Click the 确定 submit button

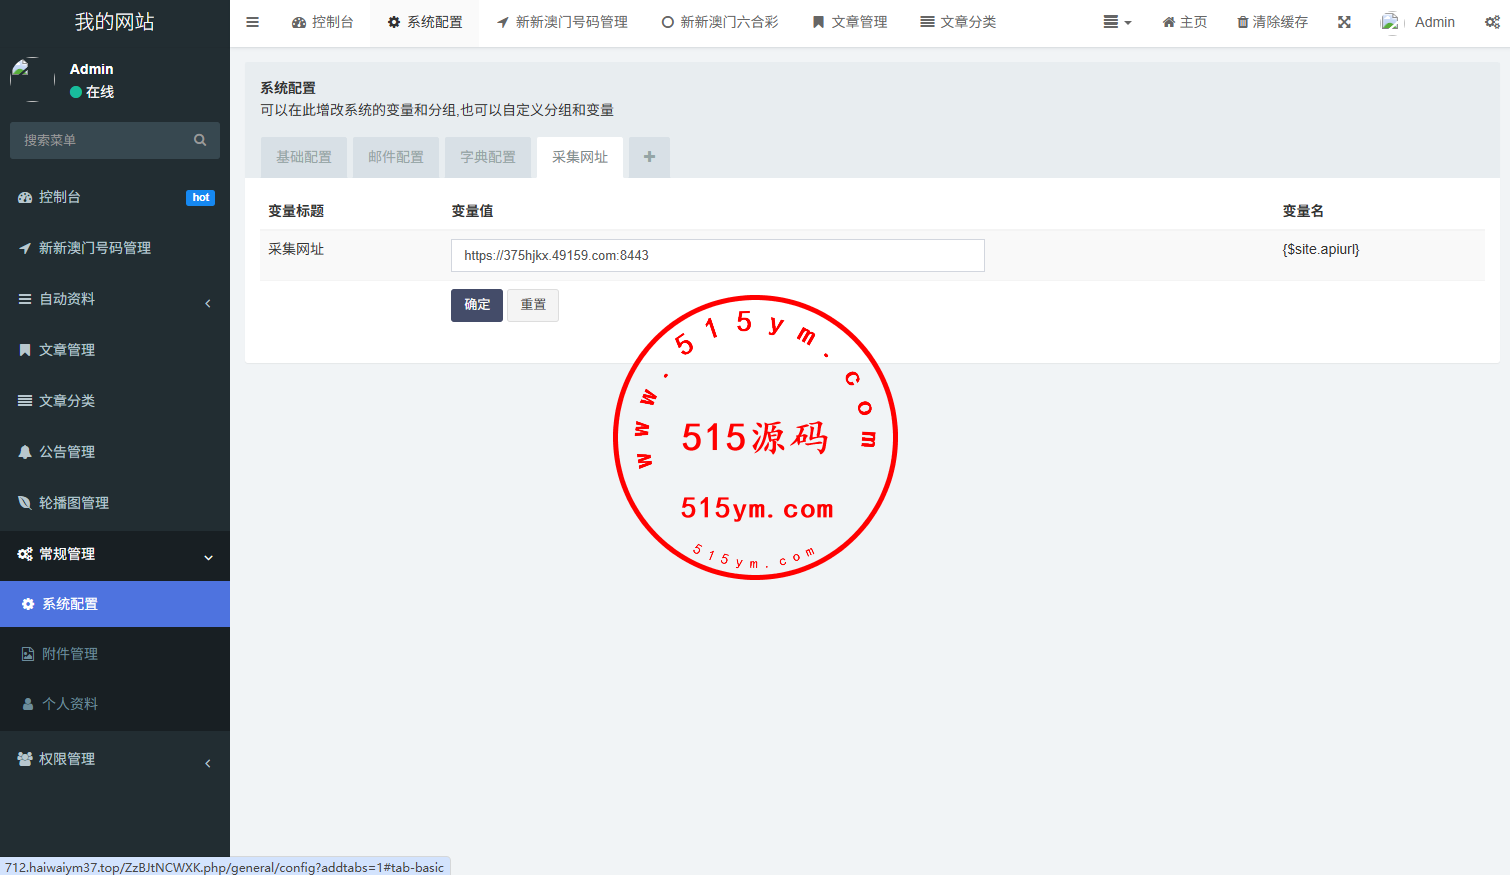[477, 305]
